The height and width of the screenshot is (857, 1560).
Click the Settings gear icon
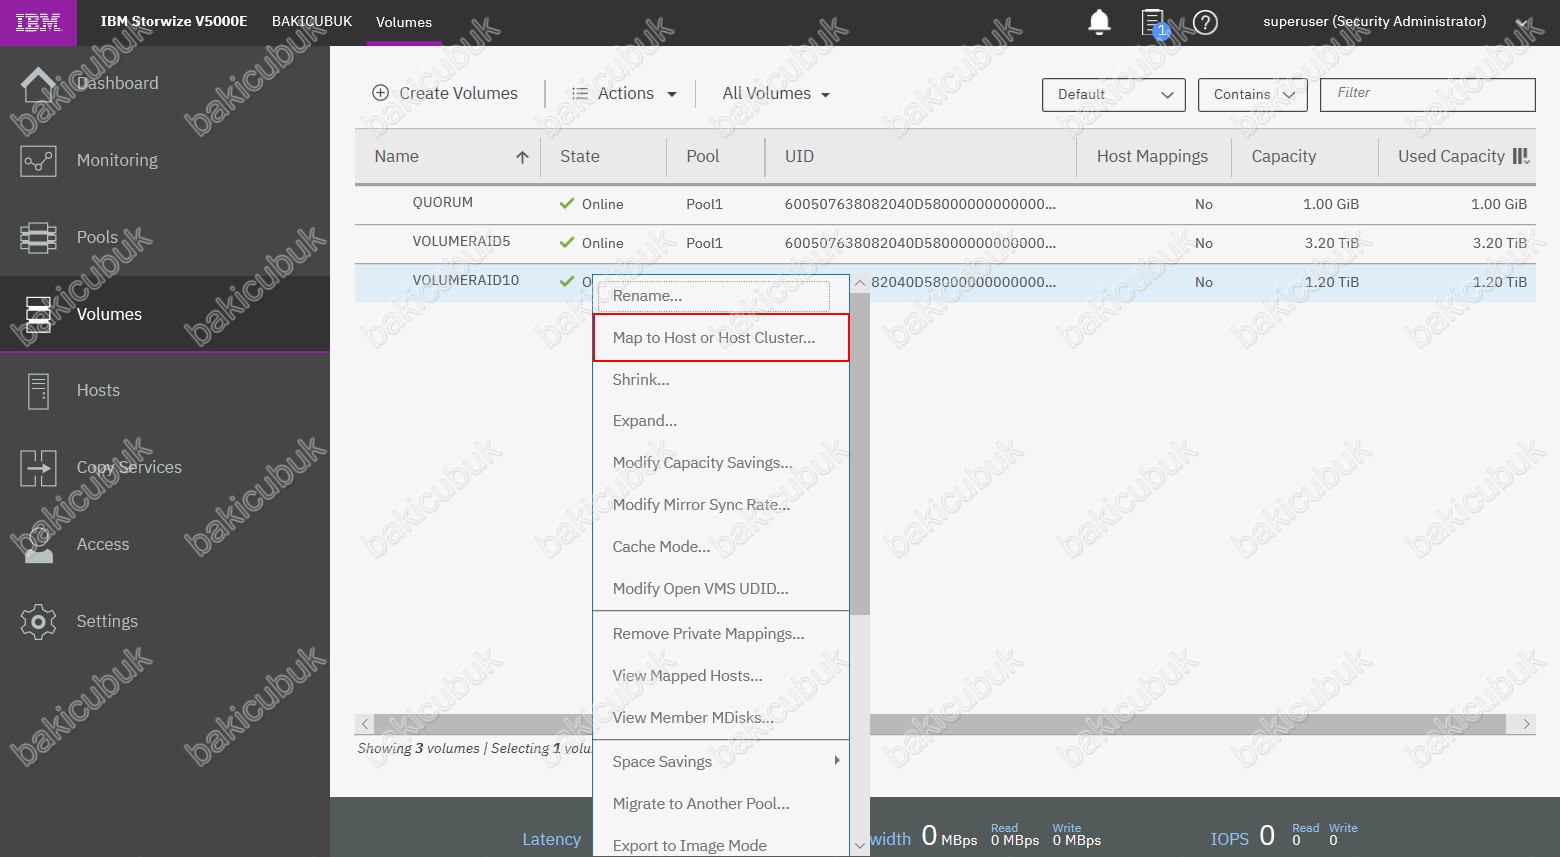[x=38, y=621]
